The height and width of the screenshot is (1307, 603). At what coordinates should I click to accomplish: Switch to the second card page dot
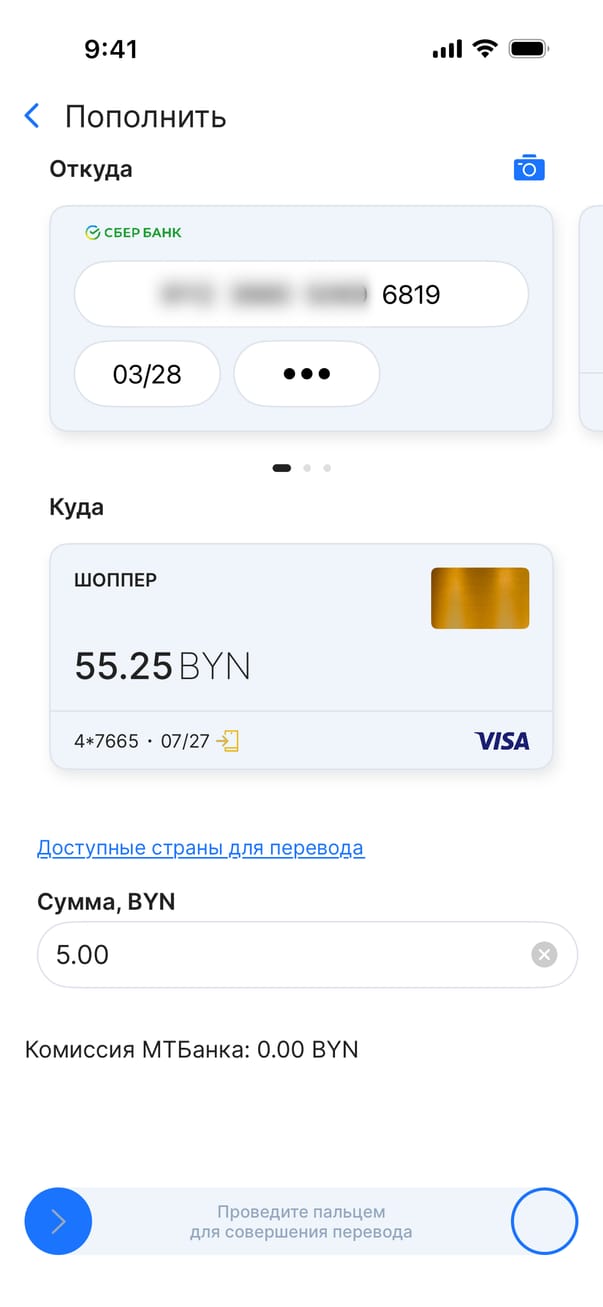pos(307,467)
